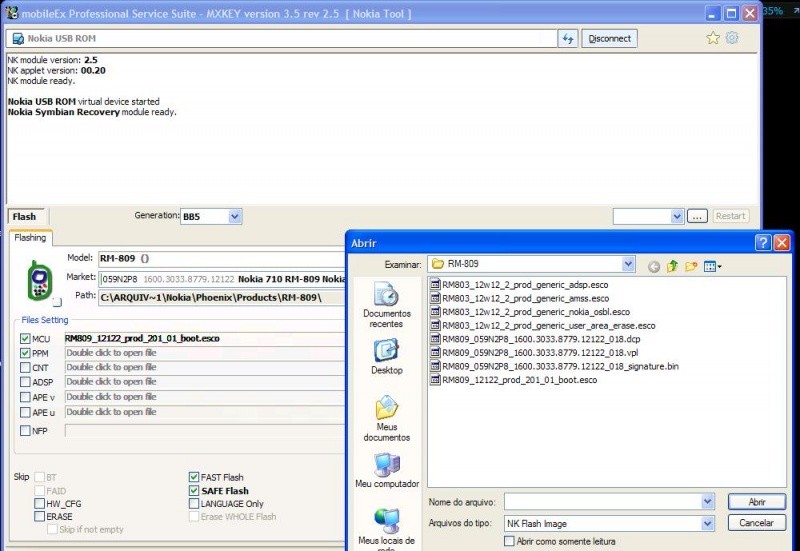Open the Generation BB5 dropdown
800x551 pixels.
tap(234, 216)
